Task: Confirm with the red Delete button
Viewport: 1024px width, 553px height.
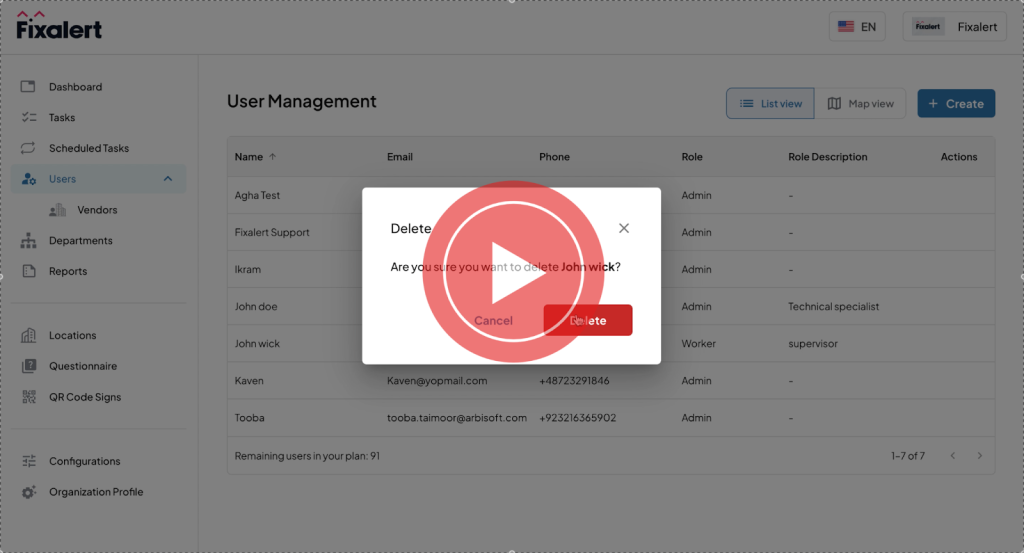Action: pos(588,320)
